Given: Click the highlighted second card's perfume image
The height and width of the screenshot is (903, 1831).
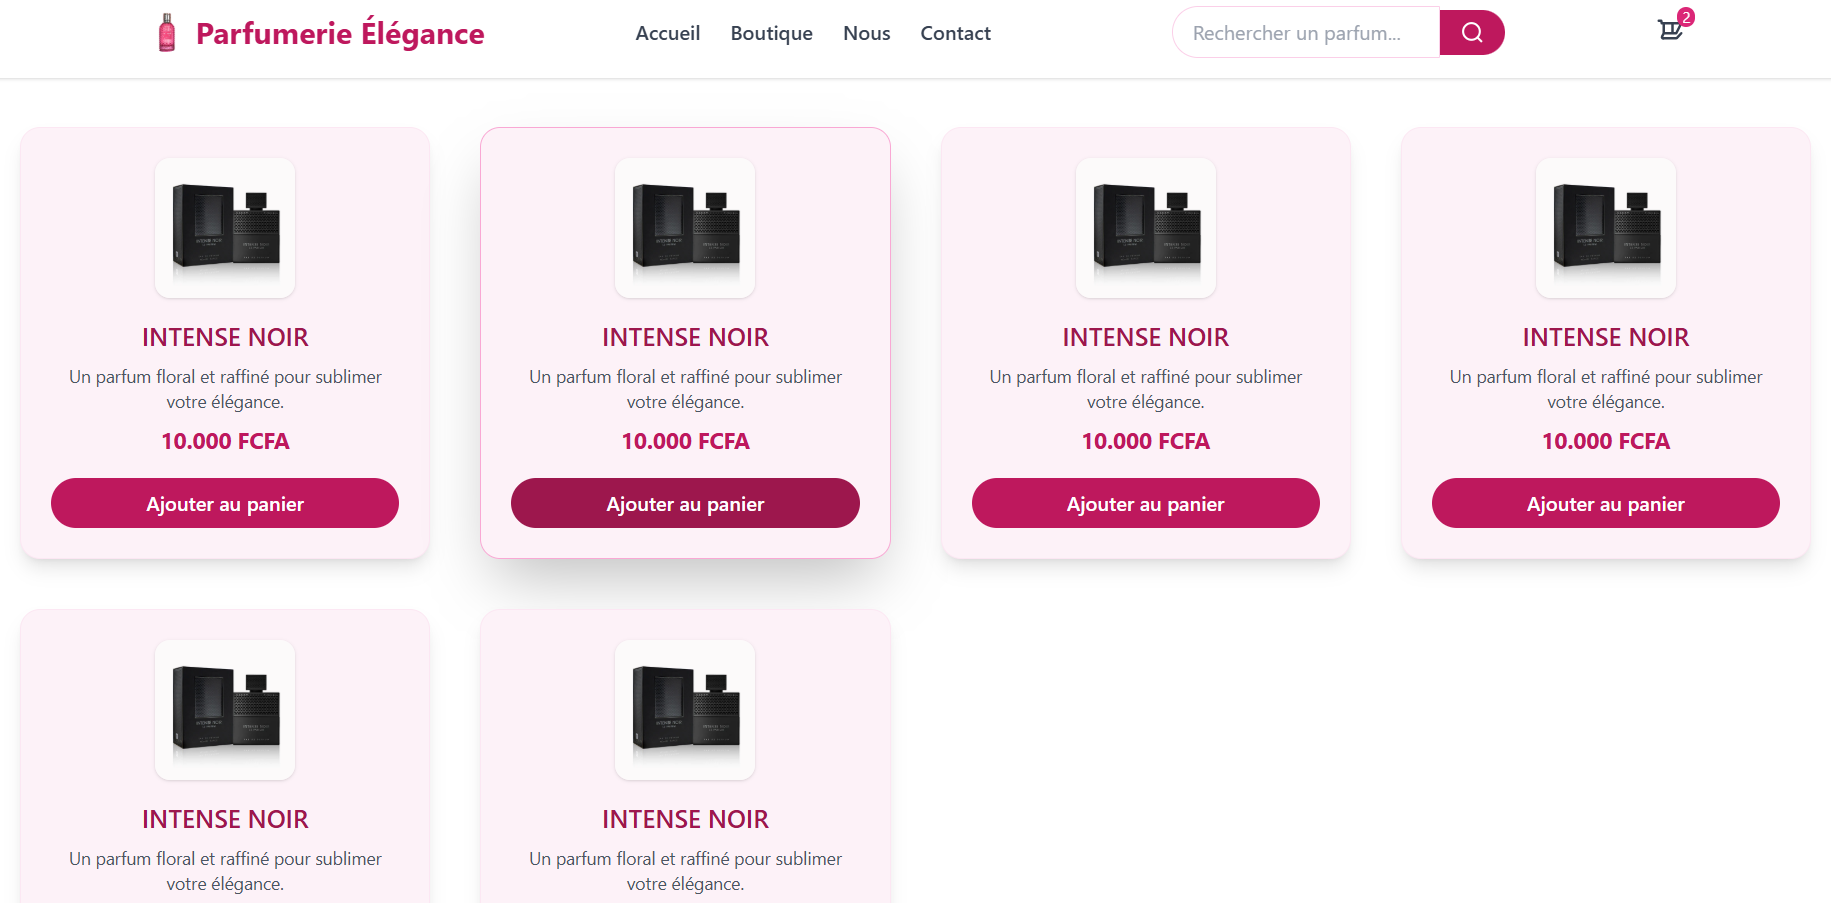Looking at the screenshot, I should [685, 228].
